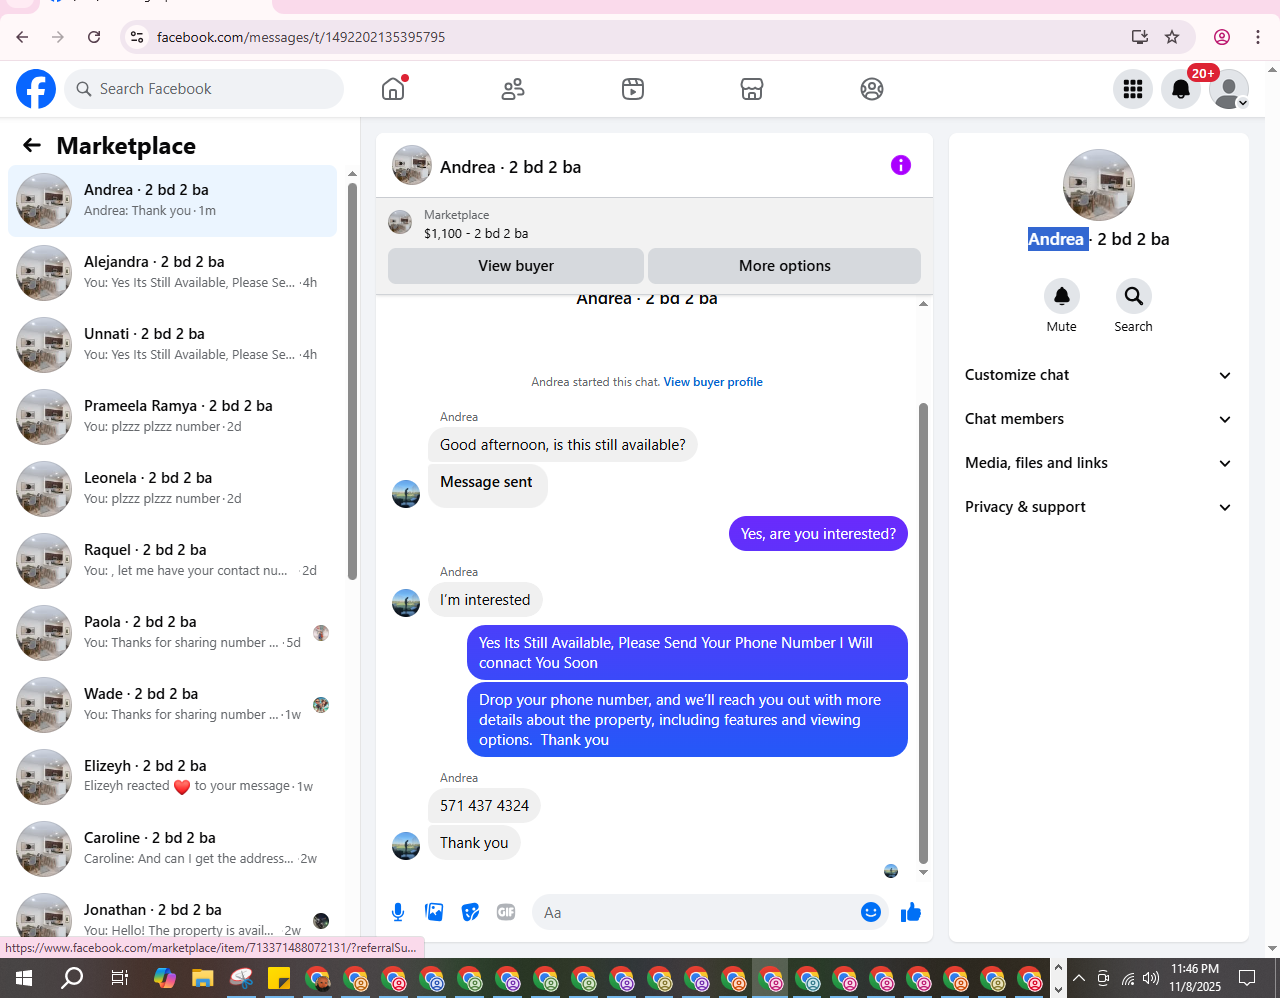Screen dimensions: 1280x998
Task: Open Windows taskbar search
Action: (72, 978)
